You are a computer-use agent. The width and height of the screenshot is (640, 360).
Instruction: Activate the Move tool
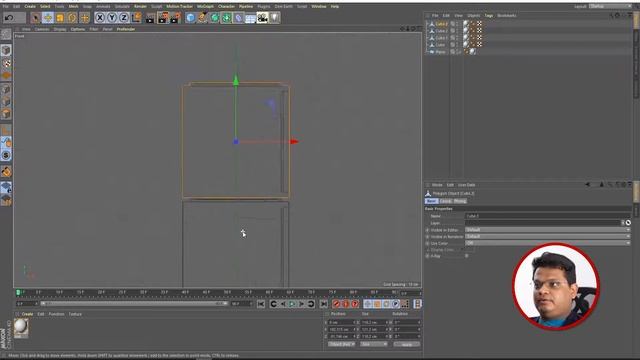point(48,18)
